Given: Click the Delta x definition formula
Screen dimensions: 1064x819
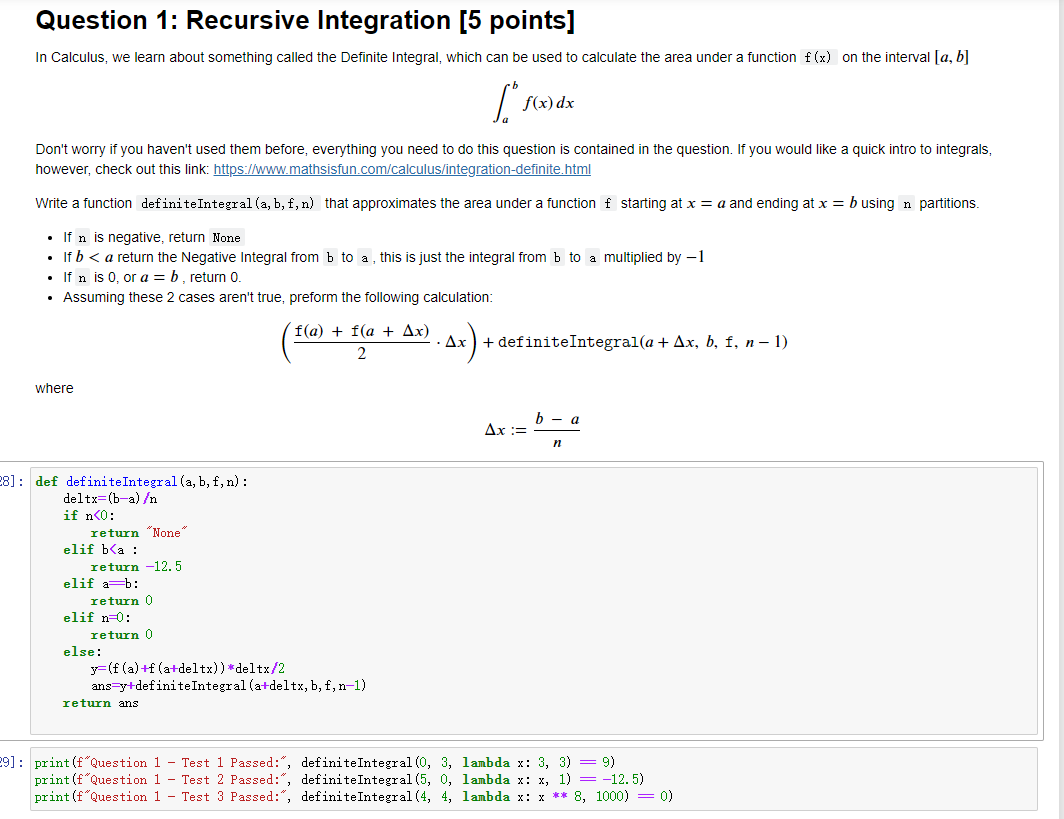Looking at the screenshot, I should coord(531,426).
